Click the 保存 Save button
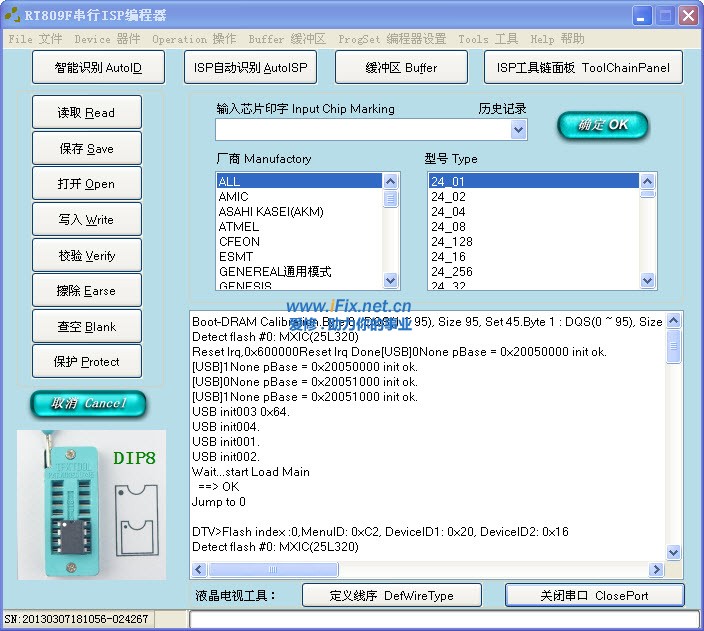704x631 pixels. tap(87, 148)
